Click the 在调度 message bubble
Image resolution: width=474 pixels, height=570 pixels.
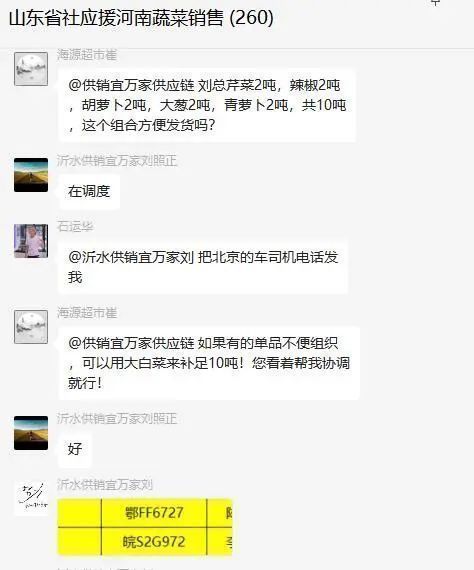89,191
